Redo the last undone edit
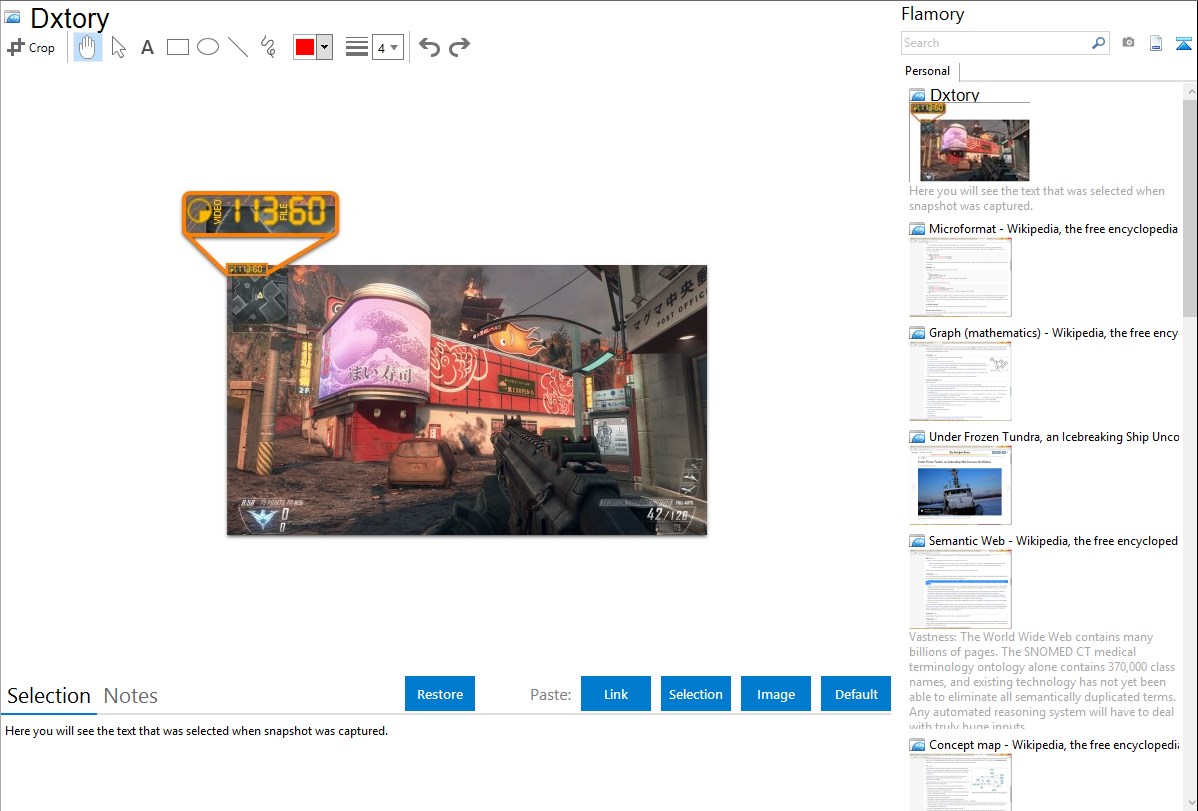 (459, 47)
